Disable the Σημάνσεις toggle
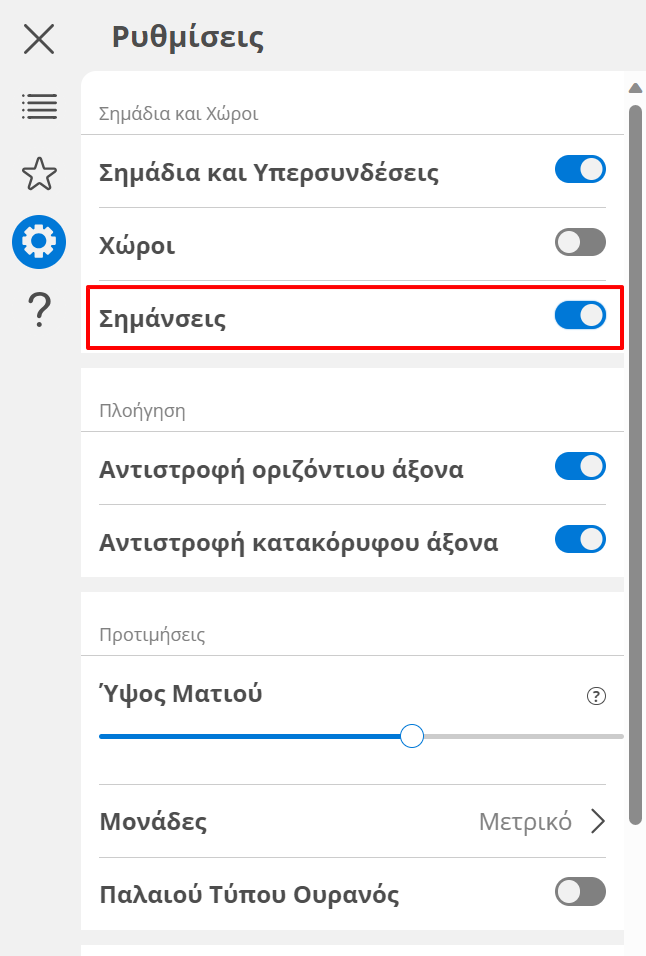 (580, 316)
